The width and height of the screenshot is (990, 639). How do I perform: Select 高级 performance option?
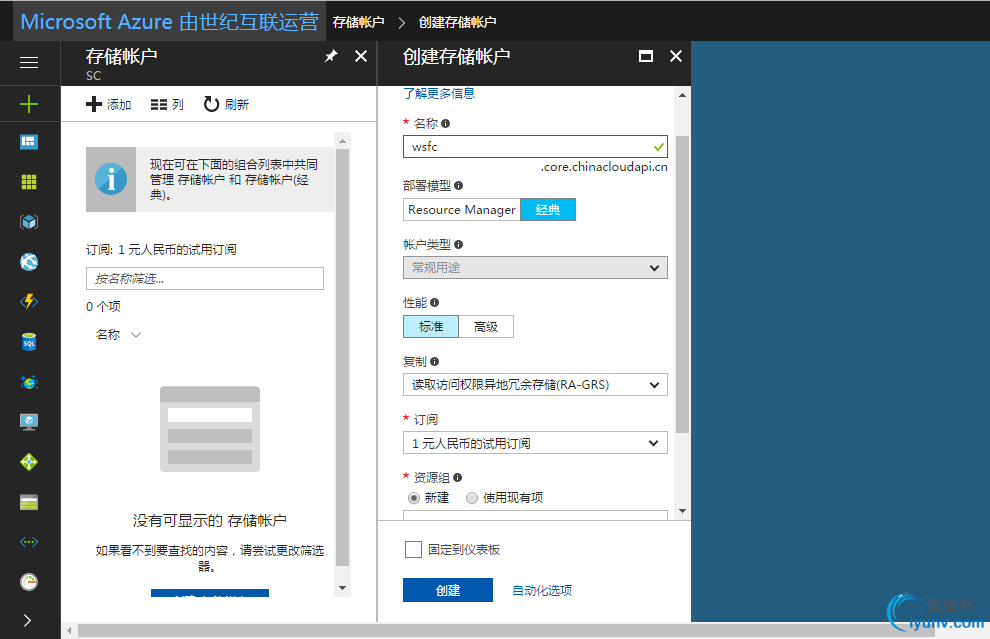(486, 326)
